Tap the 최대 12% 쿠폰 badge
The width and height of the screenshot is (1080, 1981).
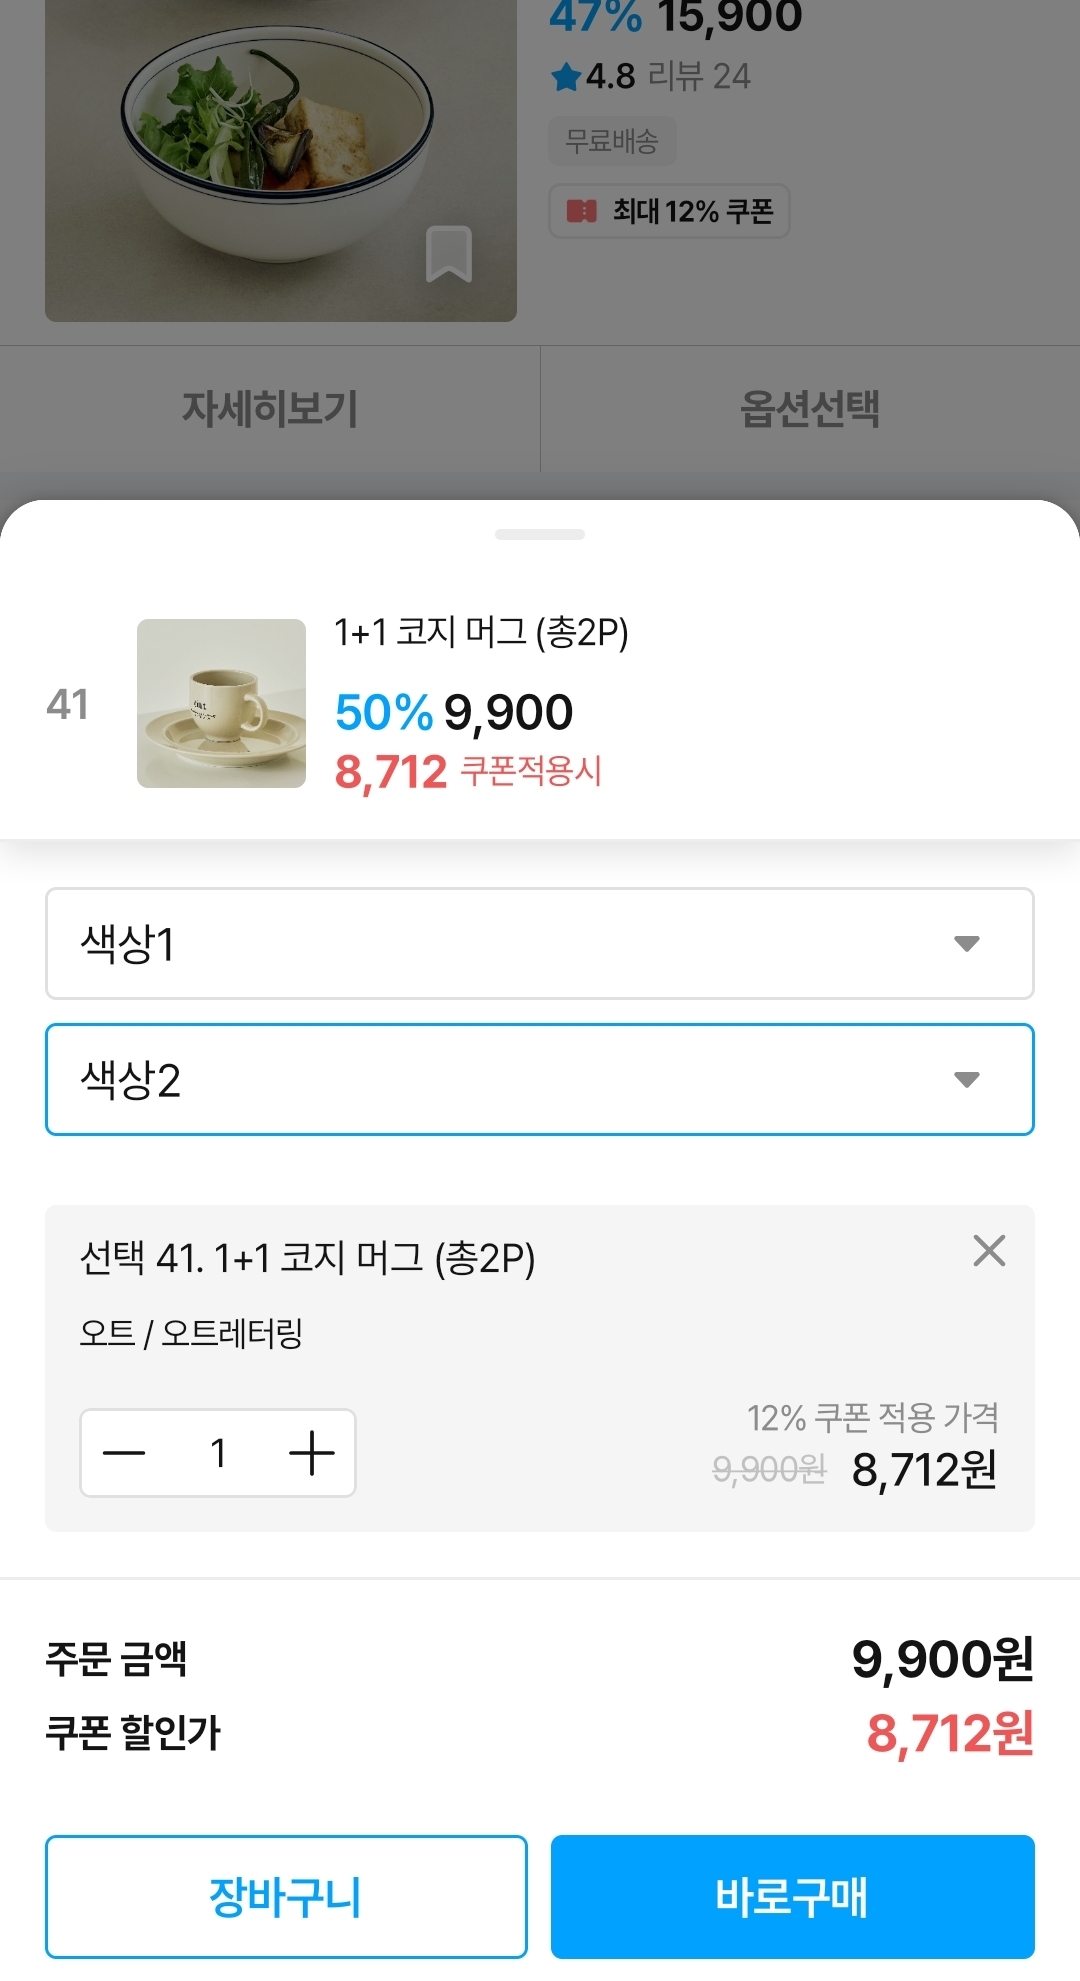(x=669, y=211)
